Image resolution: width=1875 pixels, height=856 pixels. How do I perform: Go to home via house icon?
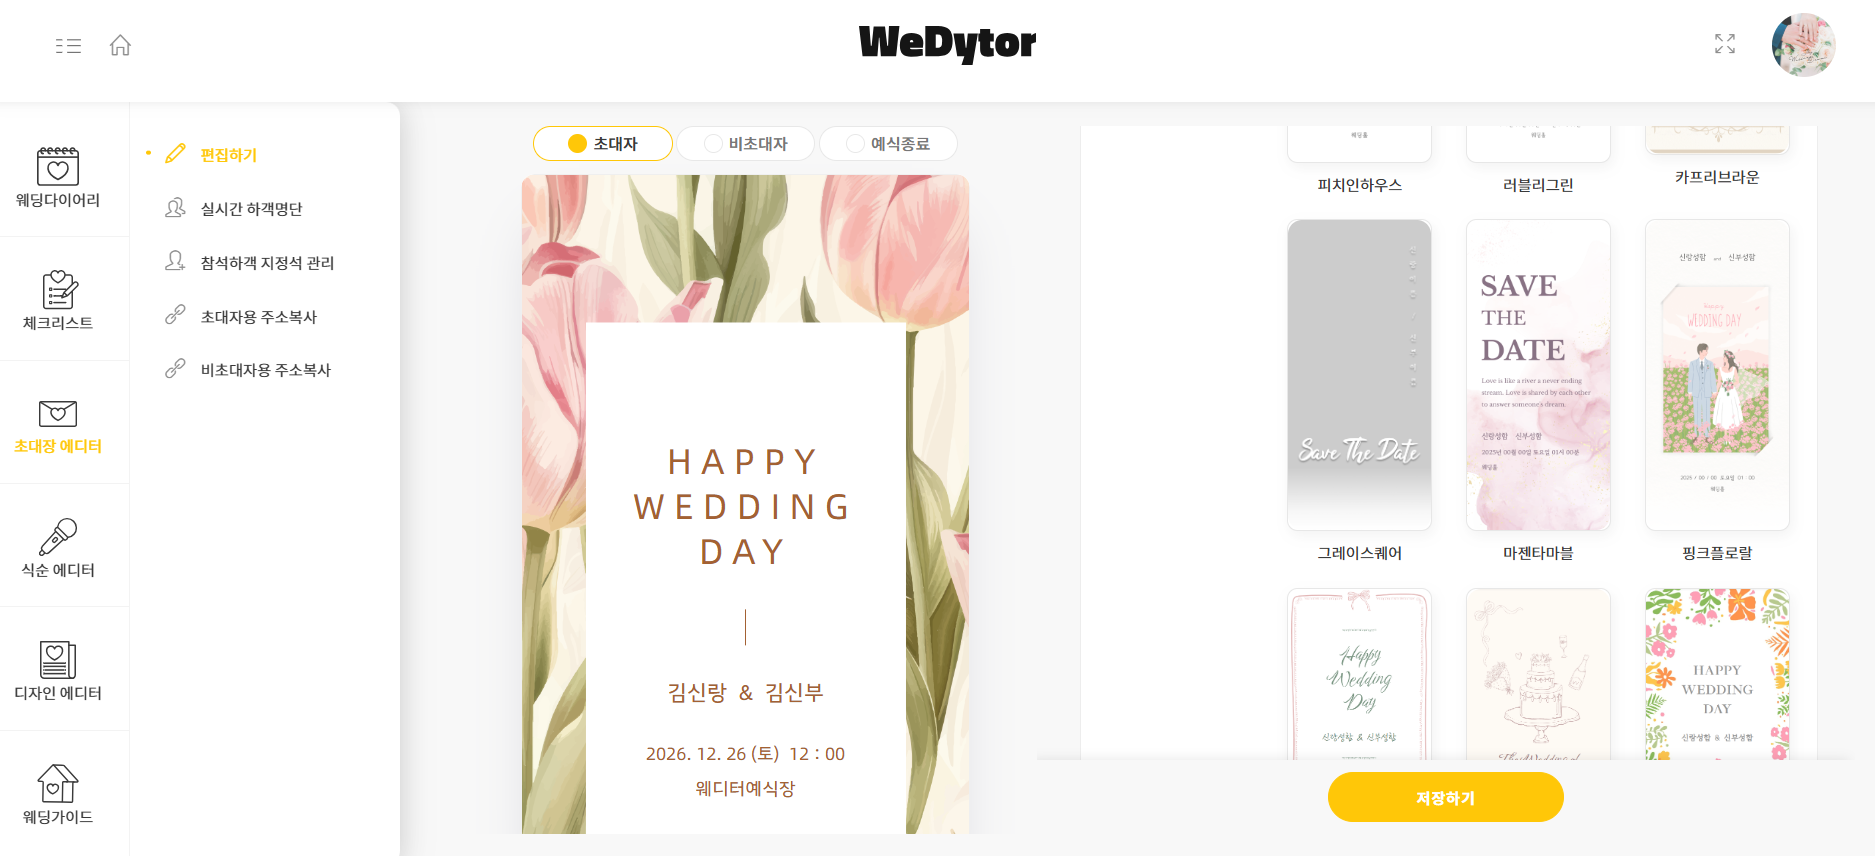[x=120, y=45]
